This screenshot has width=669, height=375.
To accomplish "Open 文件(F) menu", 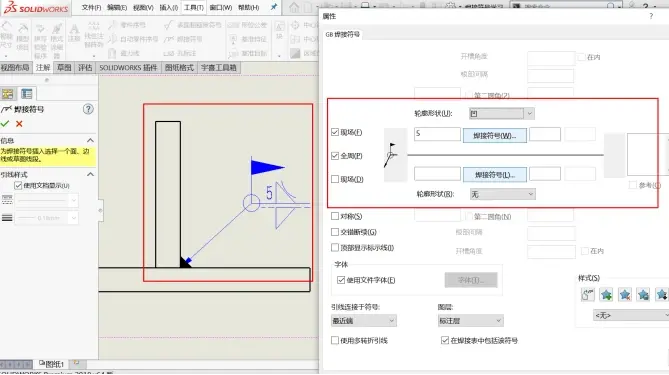I will 91,8.
